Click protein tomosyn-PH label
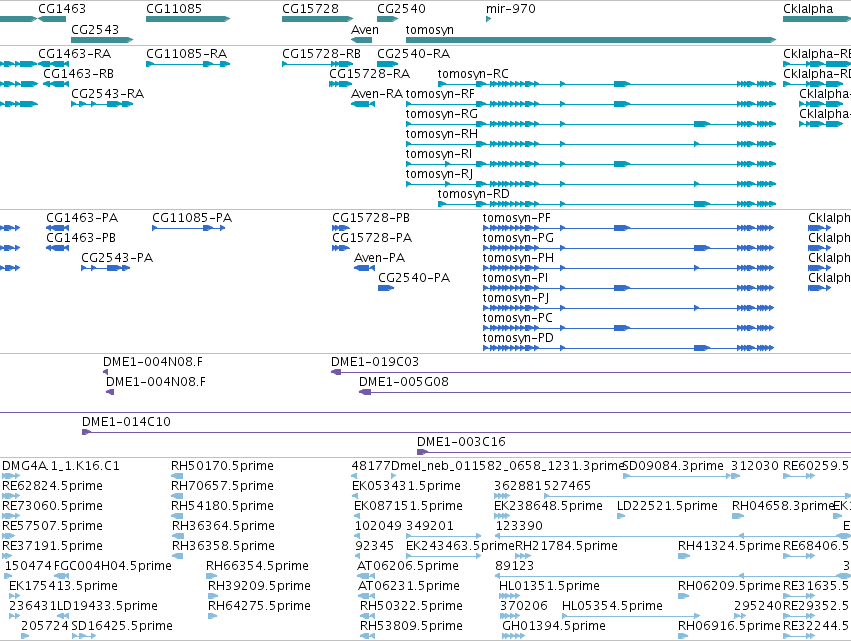This screenshot has width=851, height=641. click(x=518, y=258)
